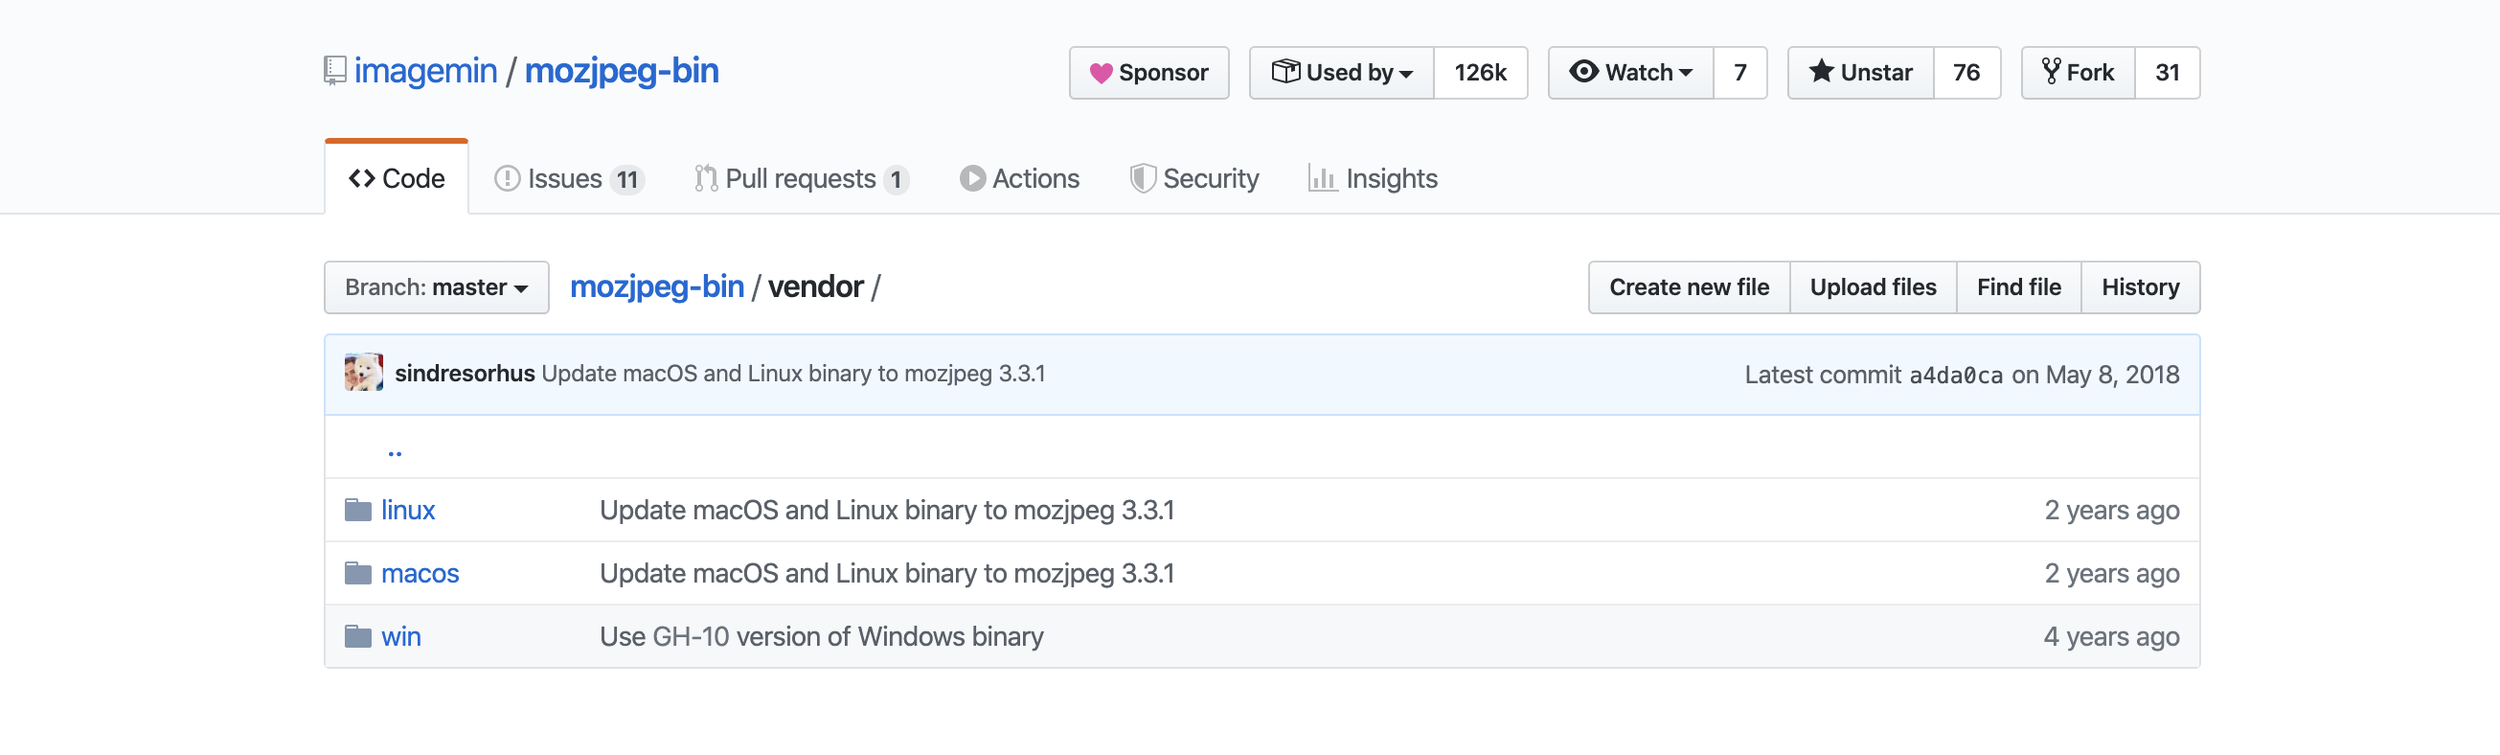Switch to the Code tab
Screen dimensions: 2500x755
tap(396, 178)
